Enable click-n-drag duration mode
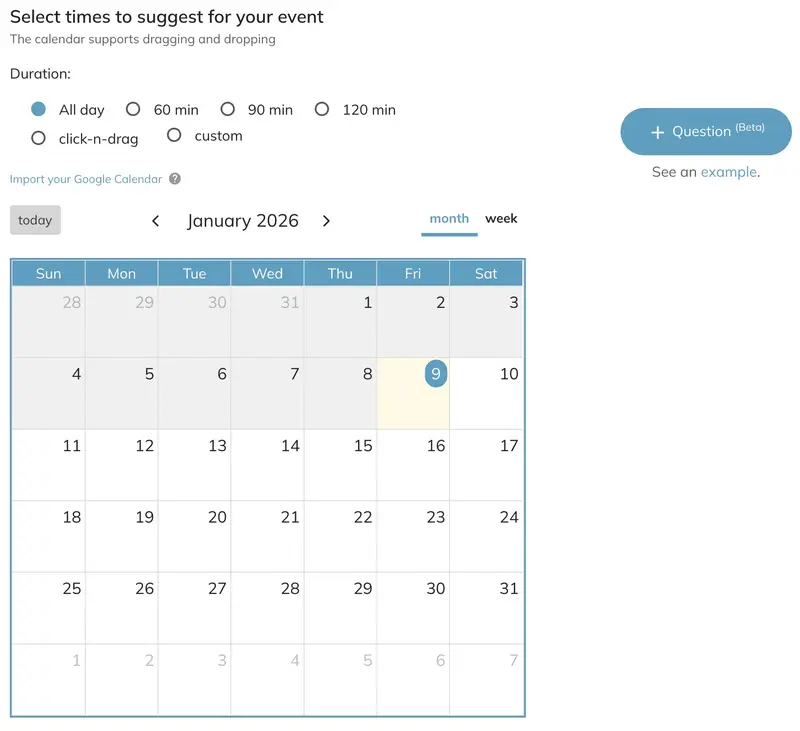The width and height of the screenshot is (800, 731). [x=39, y=139]
